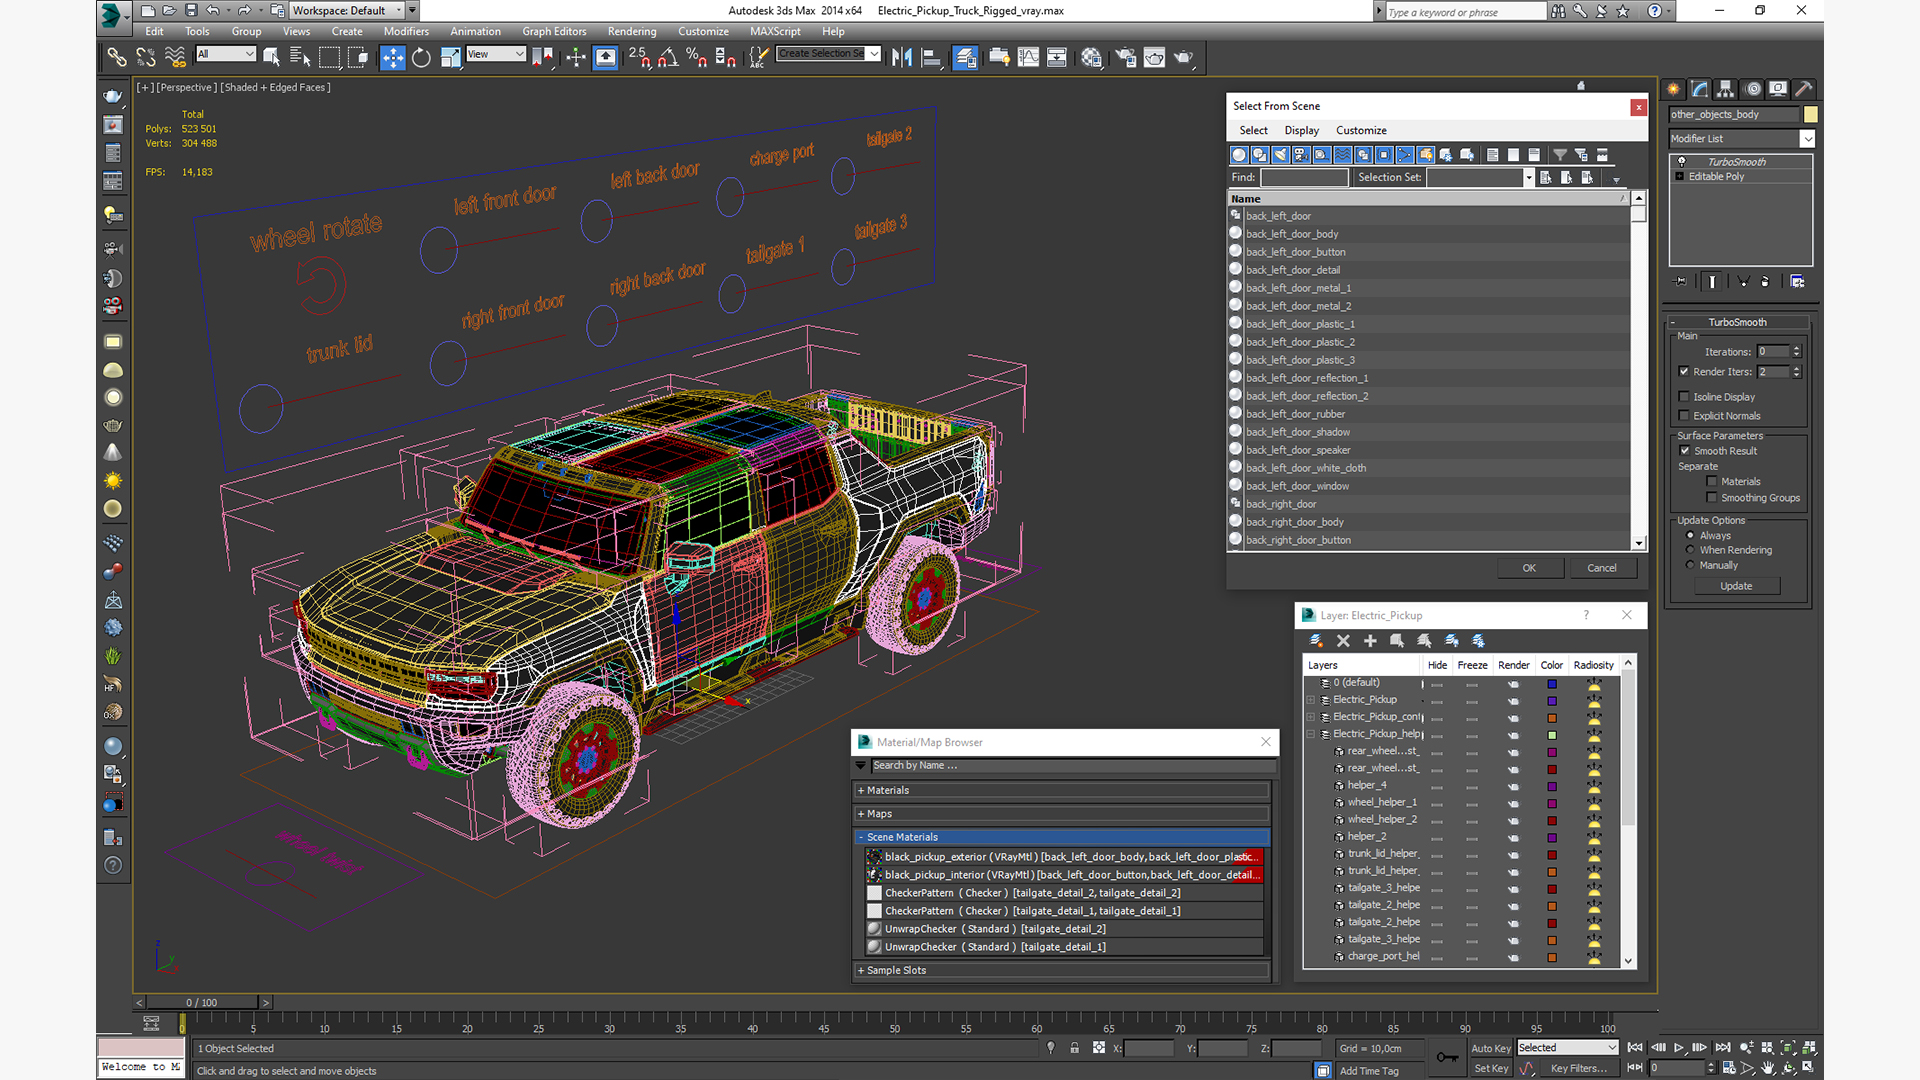Click object color swatch beside other_objects_body
This screenshot has width=1920, height=1080.
click(x=1810, y=115)
